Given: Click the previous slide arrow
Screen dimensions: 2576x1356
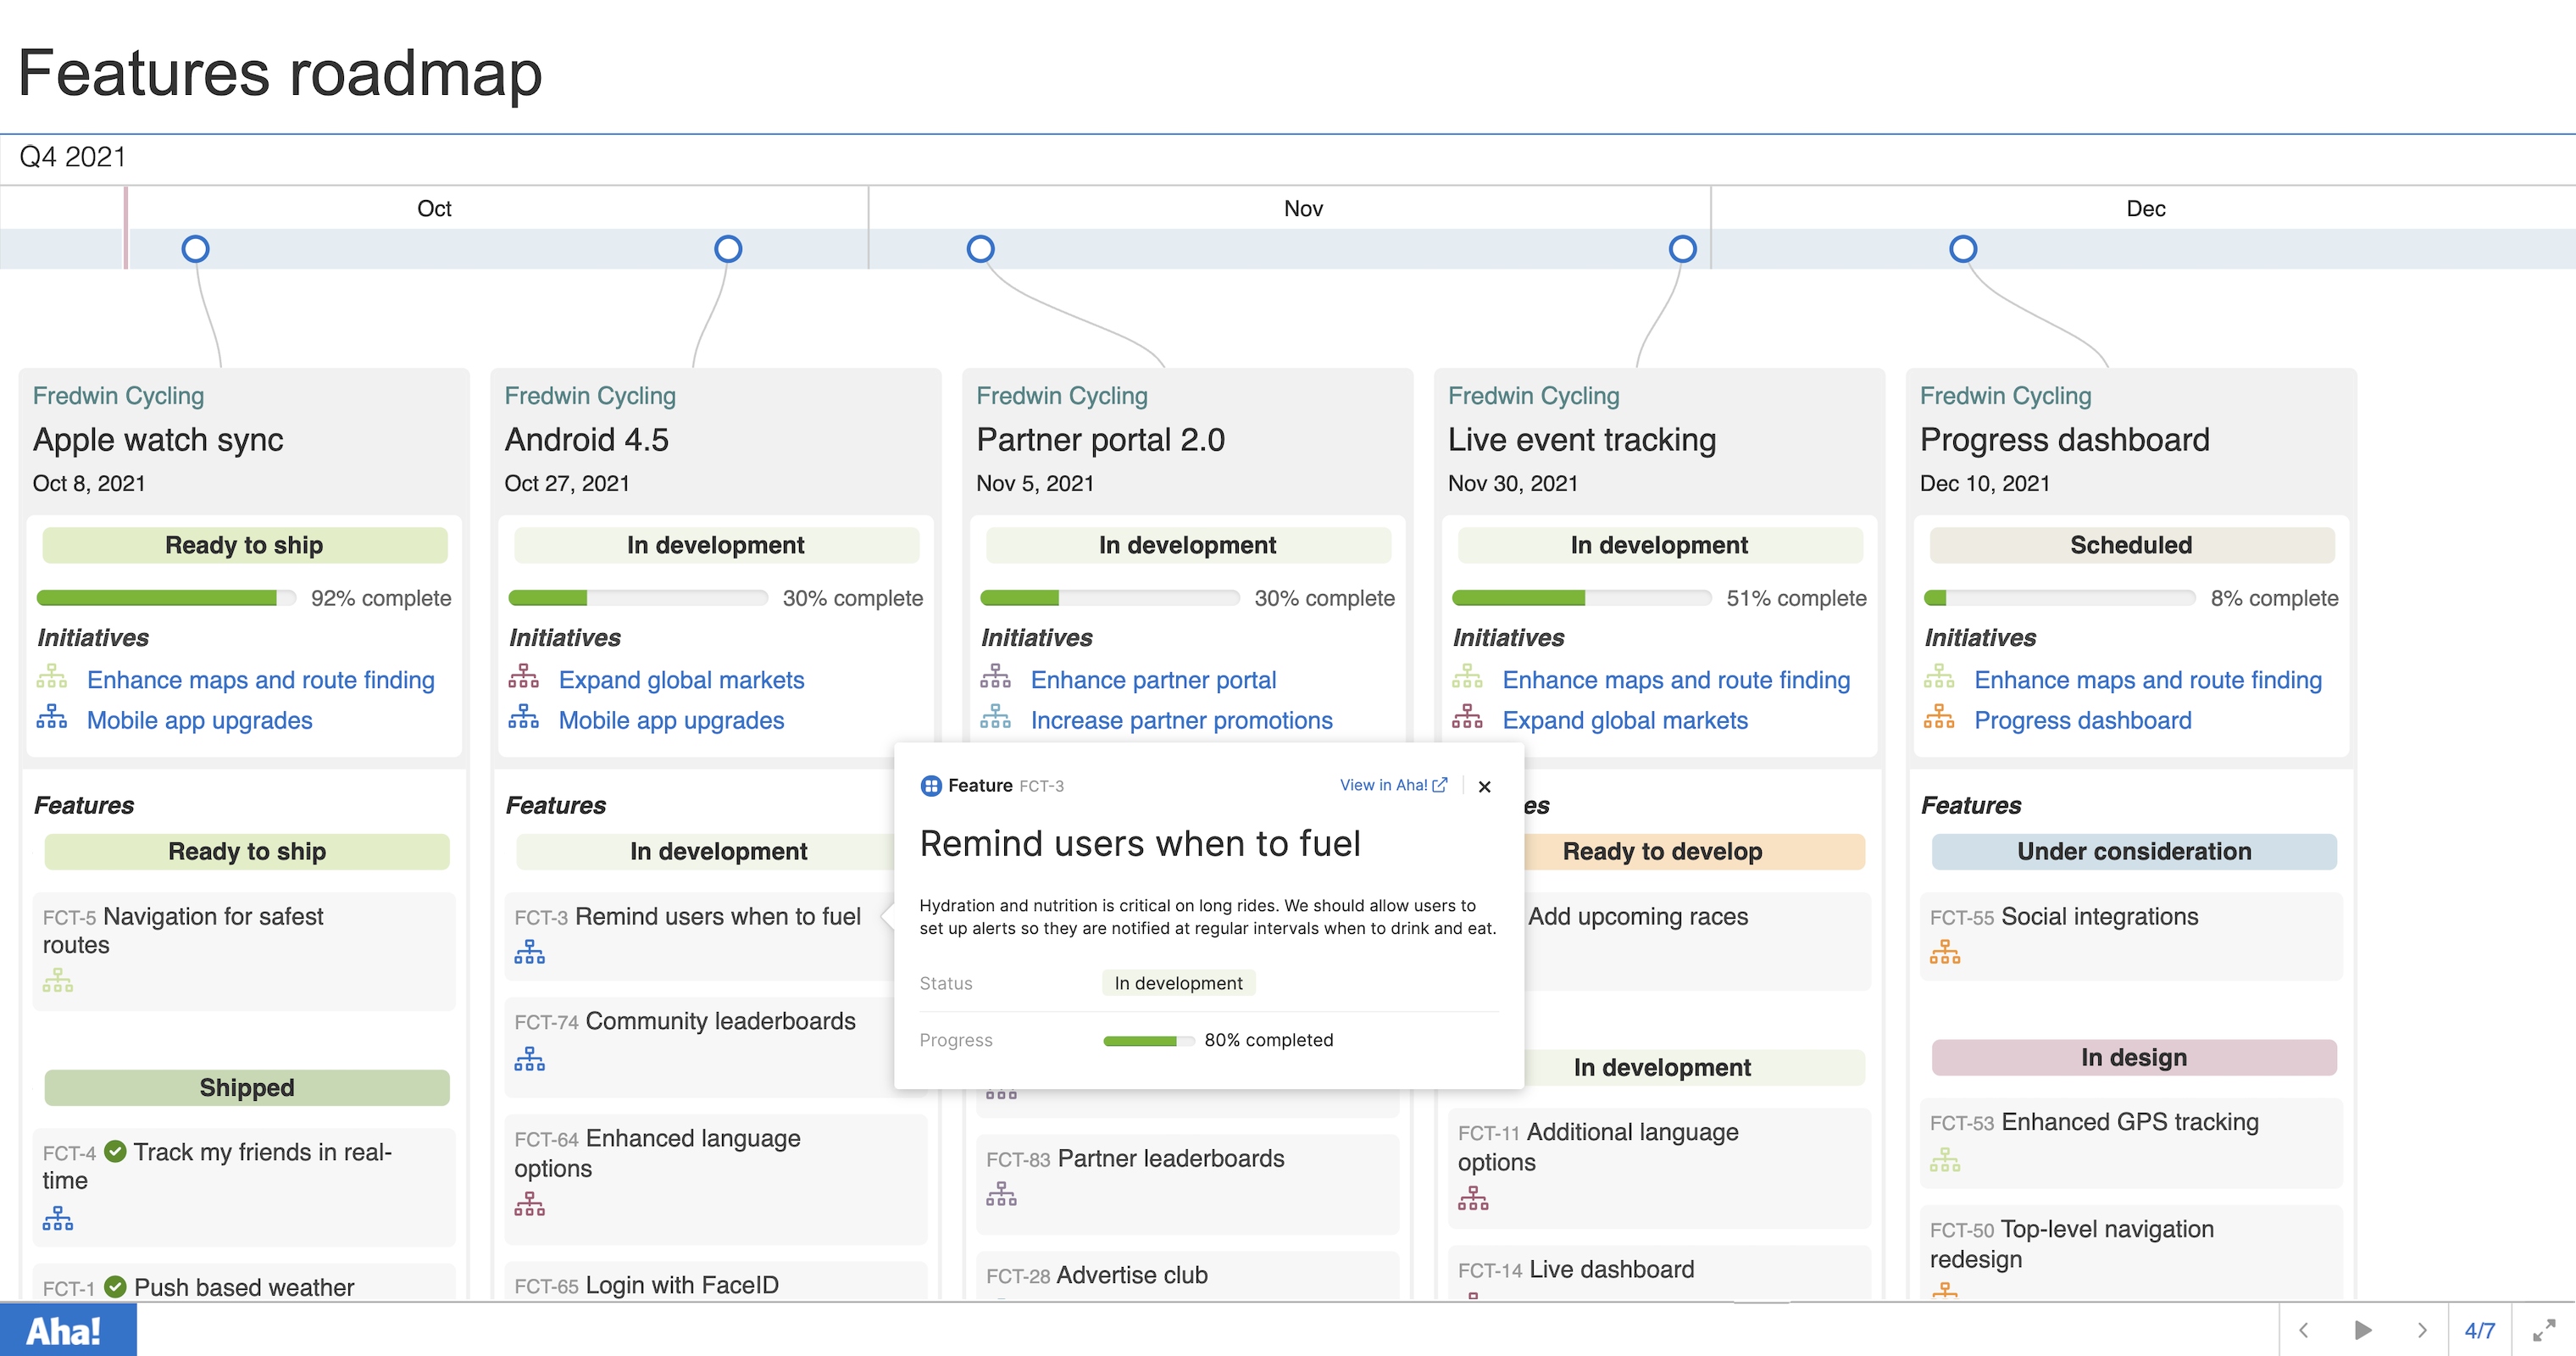Looking at the screenshot, I should click(x=2303, y=1330).
